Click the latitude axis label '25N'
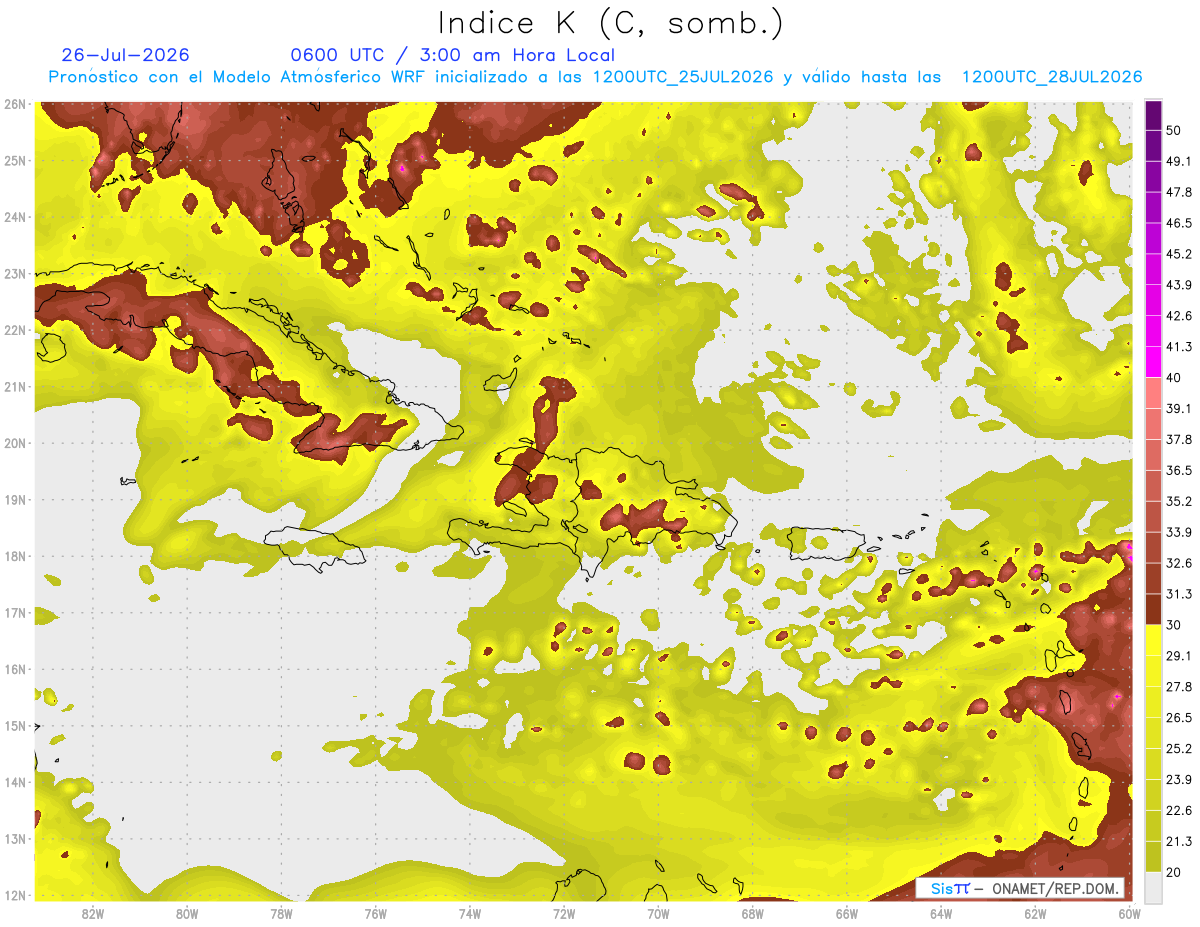The width and height of the screenshot is (1200, 927). 15,161
